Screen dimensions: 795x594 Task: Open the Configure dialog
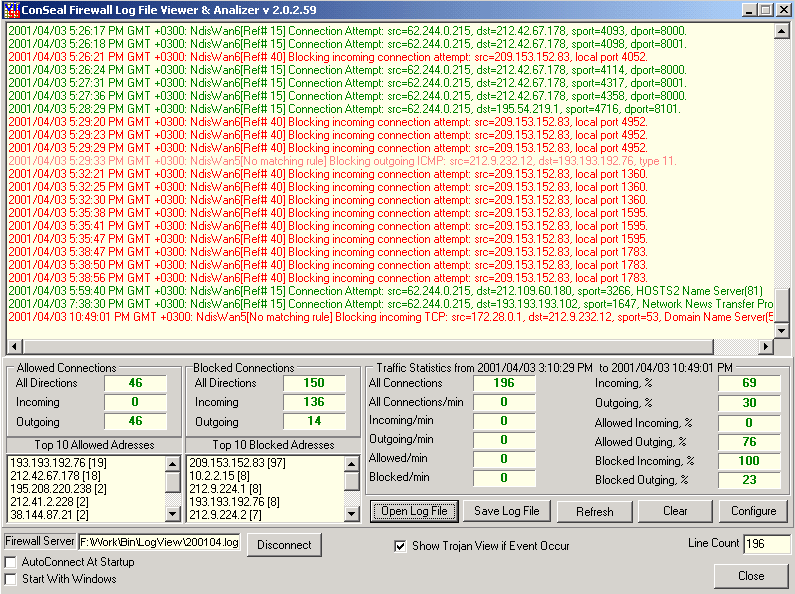click(x=753, y=511)
